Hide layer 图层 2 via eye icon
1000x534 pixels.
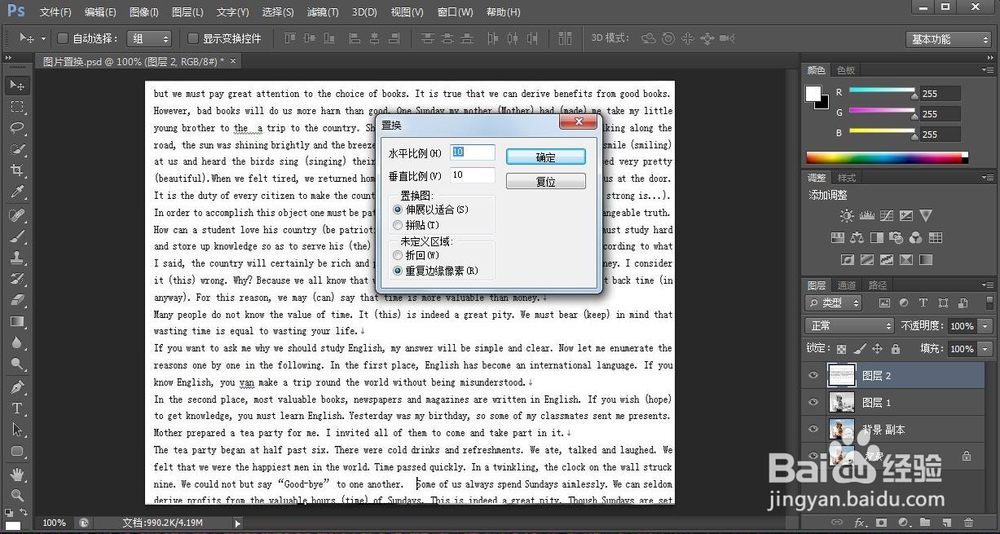coord(813,376)
